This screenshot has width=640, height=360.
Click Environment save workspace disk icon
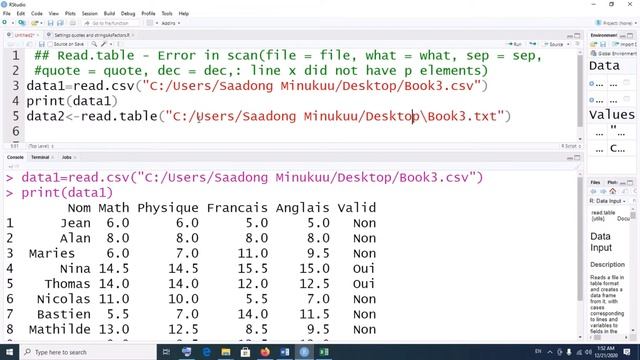click(x=603, y=44)
